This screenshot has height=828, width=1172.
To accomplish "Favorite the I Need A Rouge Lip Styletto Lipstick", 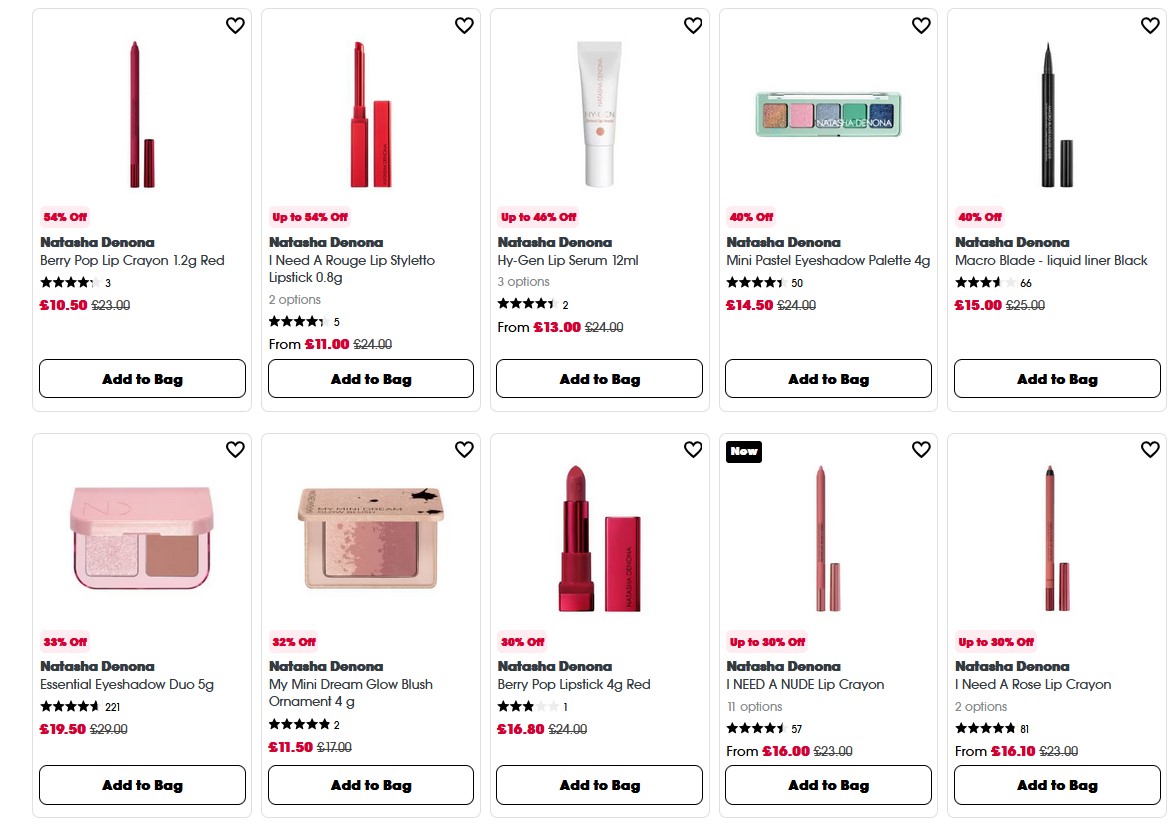I will point(464,25).
